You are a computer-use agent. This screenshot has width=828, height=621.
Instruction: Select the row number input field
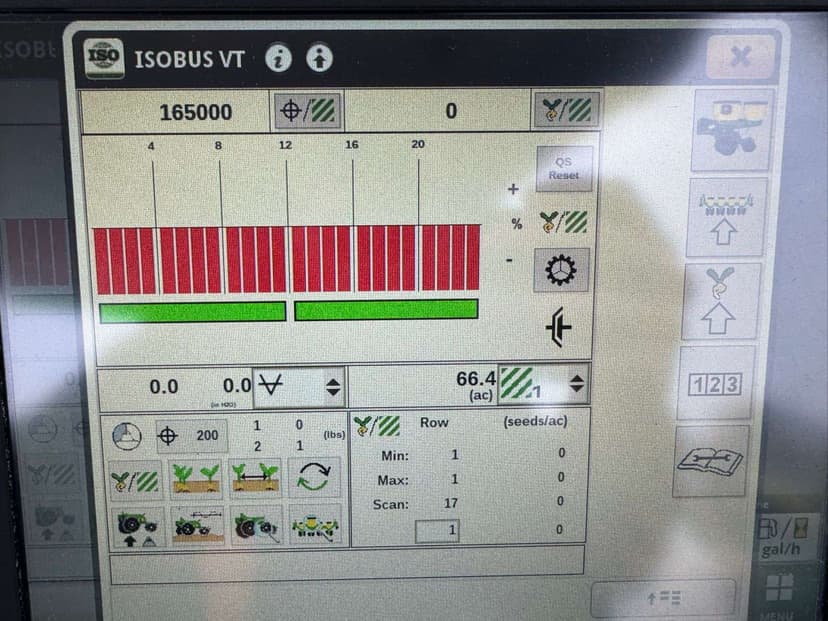[437, 531]
